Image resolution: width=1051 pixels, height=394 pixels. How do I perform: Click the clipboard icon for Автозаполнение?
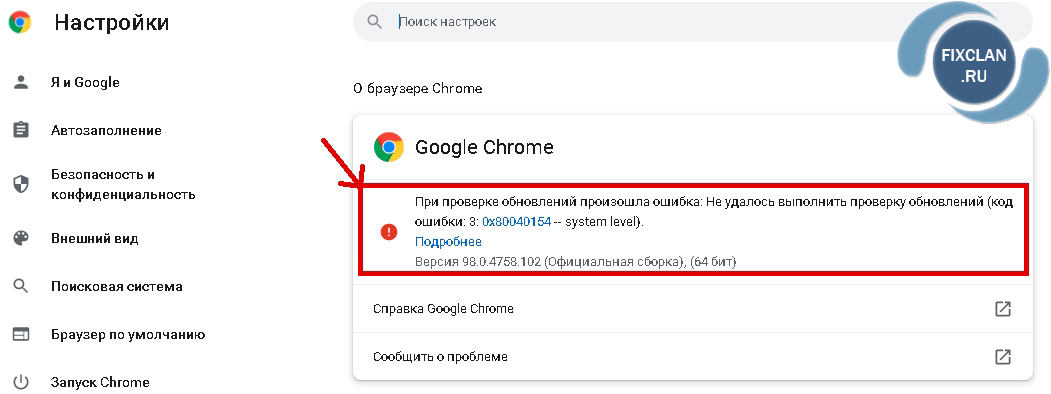pyautogui.click(x=21, y=130)
